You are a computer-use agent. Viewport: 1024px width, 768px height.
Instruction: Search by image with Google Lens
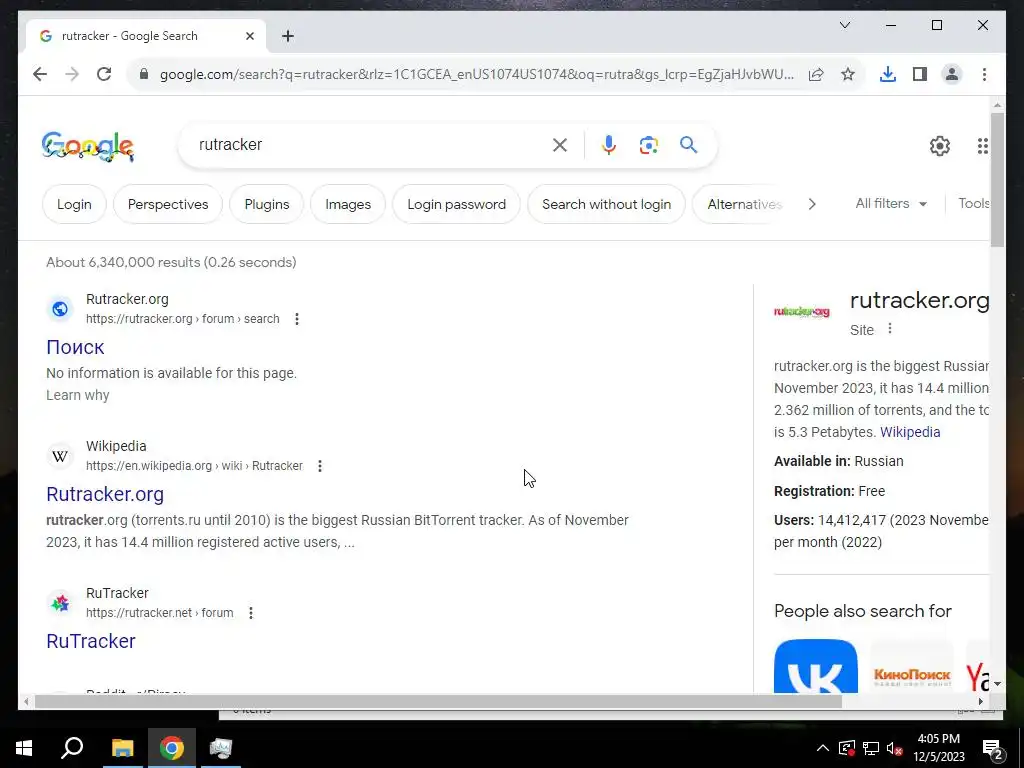tap(648, 145)
